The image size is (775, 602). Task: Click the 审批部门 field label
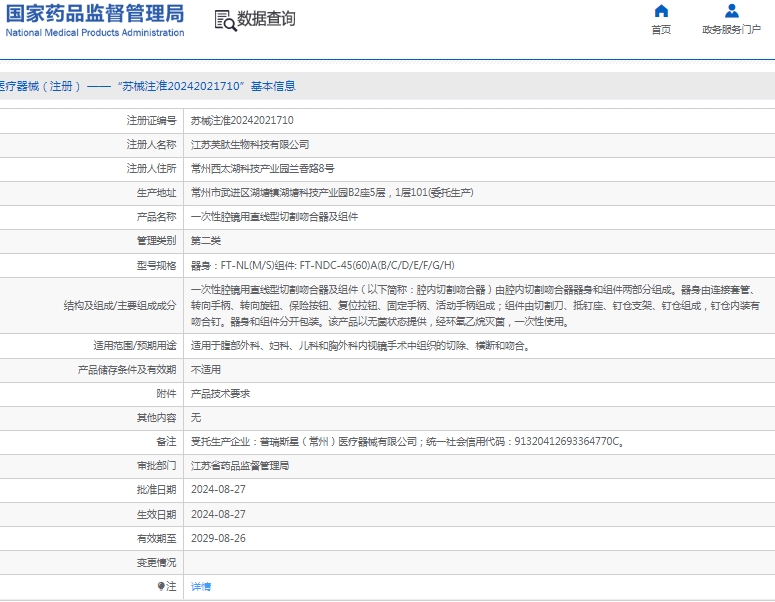click(x=156, y=466)
